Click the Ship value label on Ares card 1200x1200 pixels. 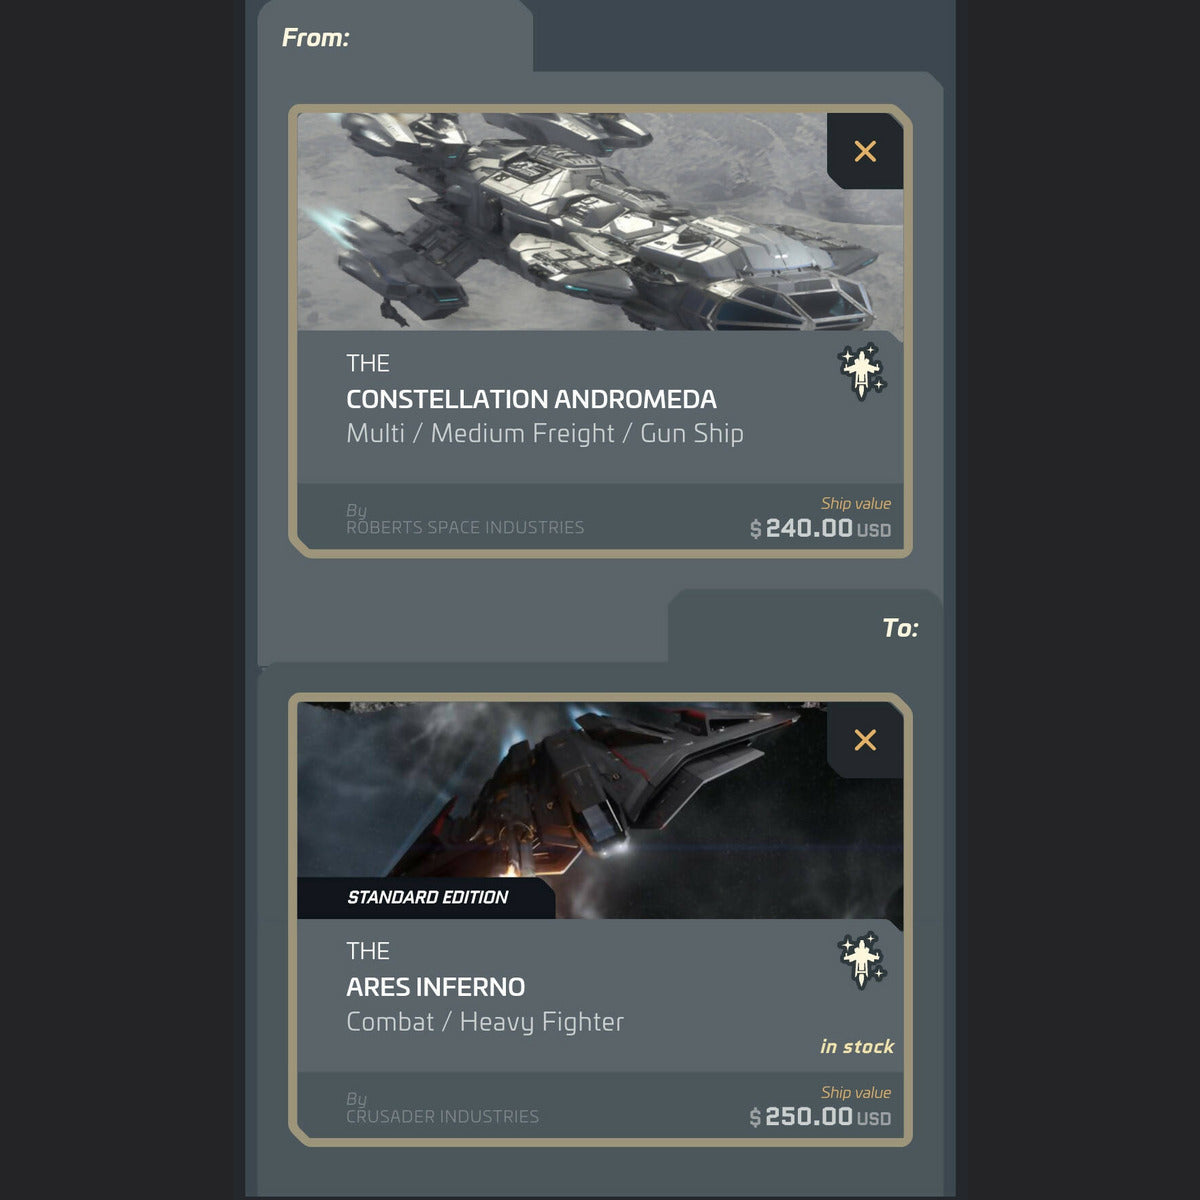[856, 1092]
